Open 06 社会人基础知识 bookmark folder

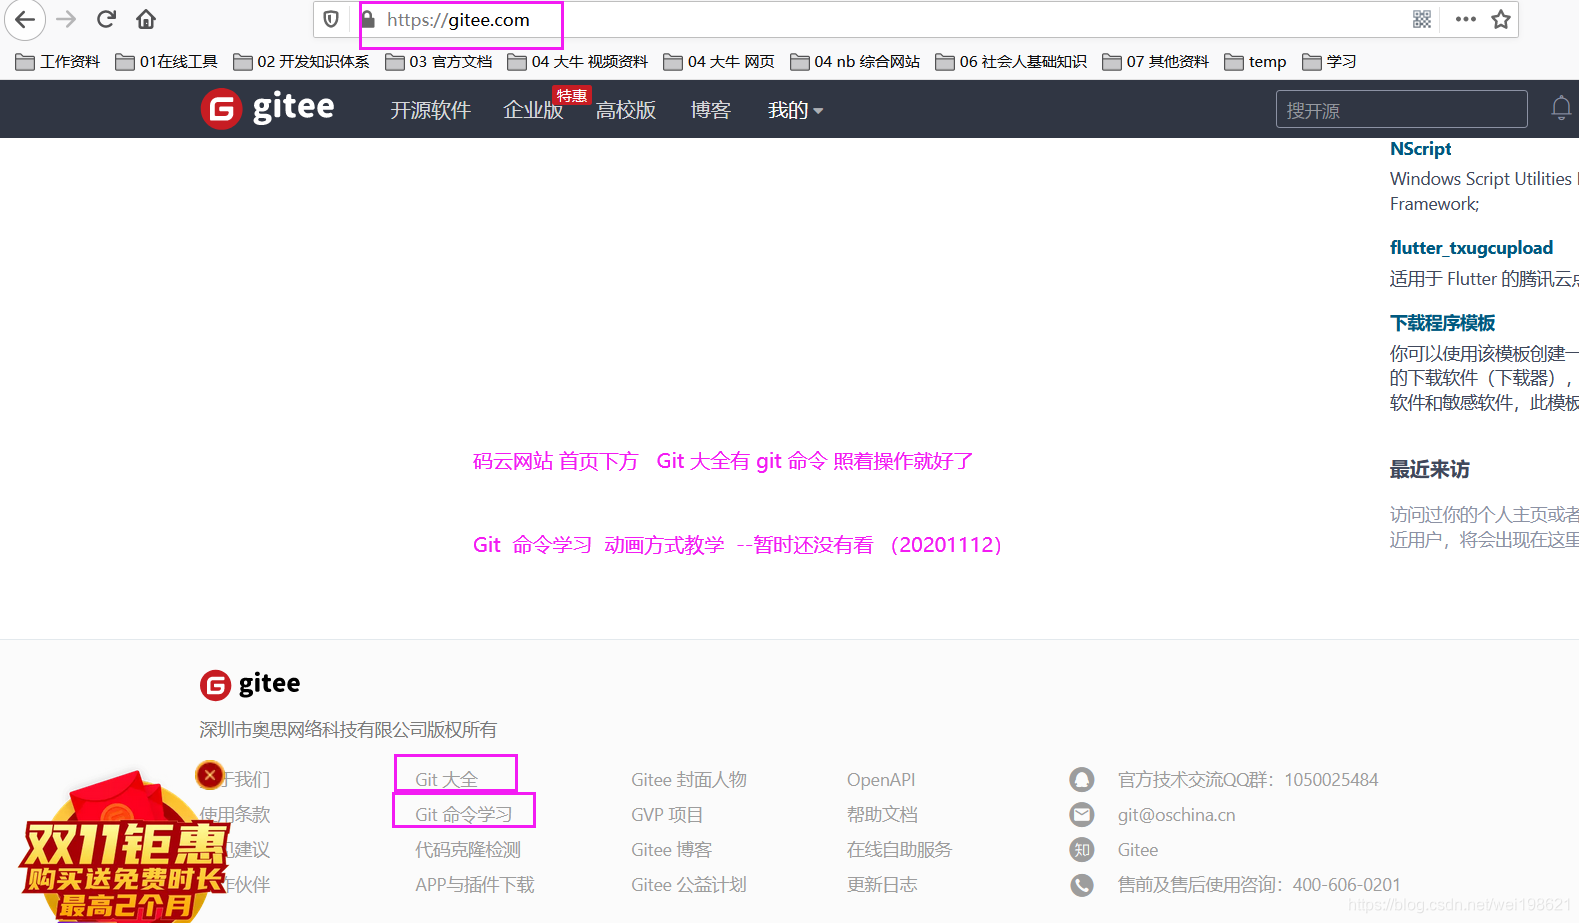[1011, 62]
